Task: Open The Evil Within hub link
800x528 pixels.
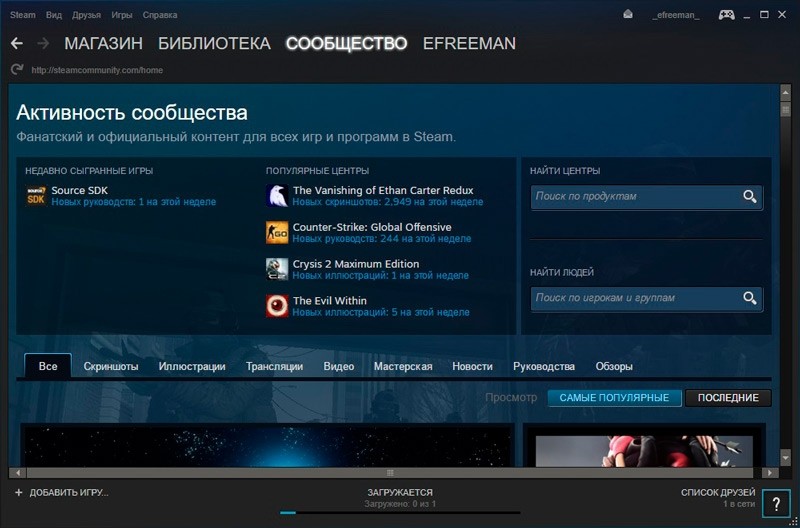Action: (330, 300)
